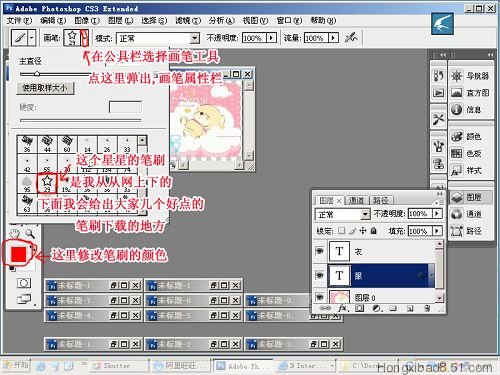Open the Histogram (直方图) panel icon

click(456, 92)
